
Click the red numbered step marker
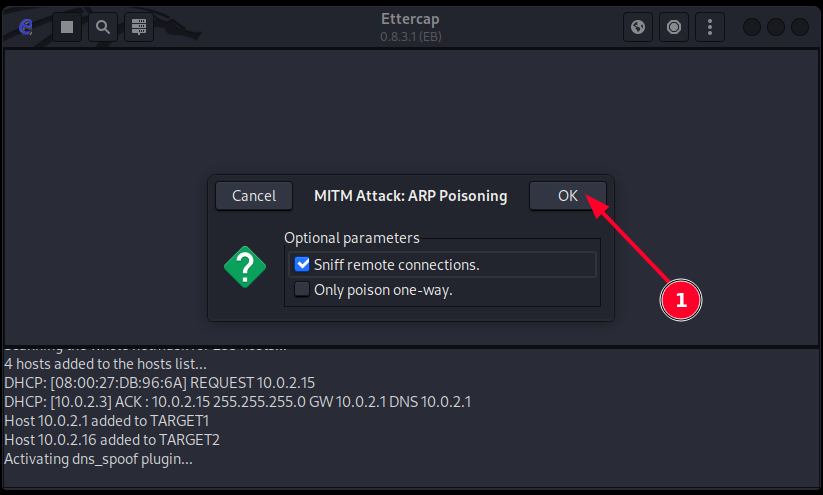(x=681, y=299)
